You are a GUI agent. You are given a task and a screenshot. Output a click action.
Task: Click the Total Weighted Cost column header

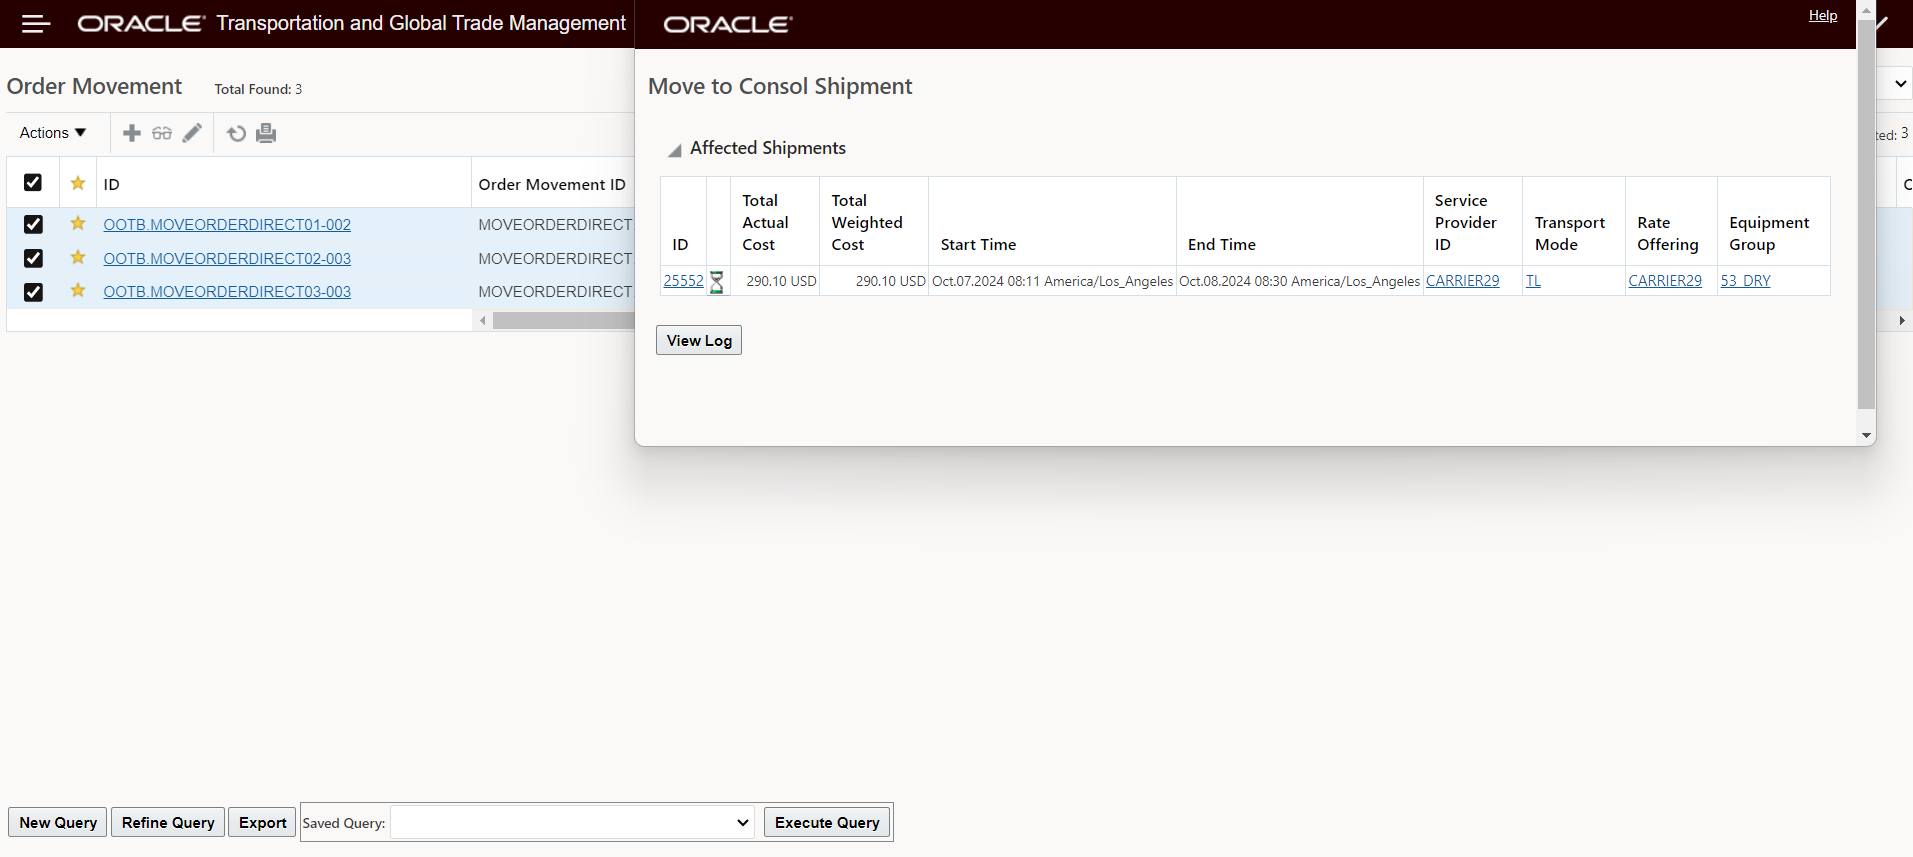click(x=867, y=223)
